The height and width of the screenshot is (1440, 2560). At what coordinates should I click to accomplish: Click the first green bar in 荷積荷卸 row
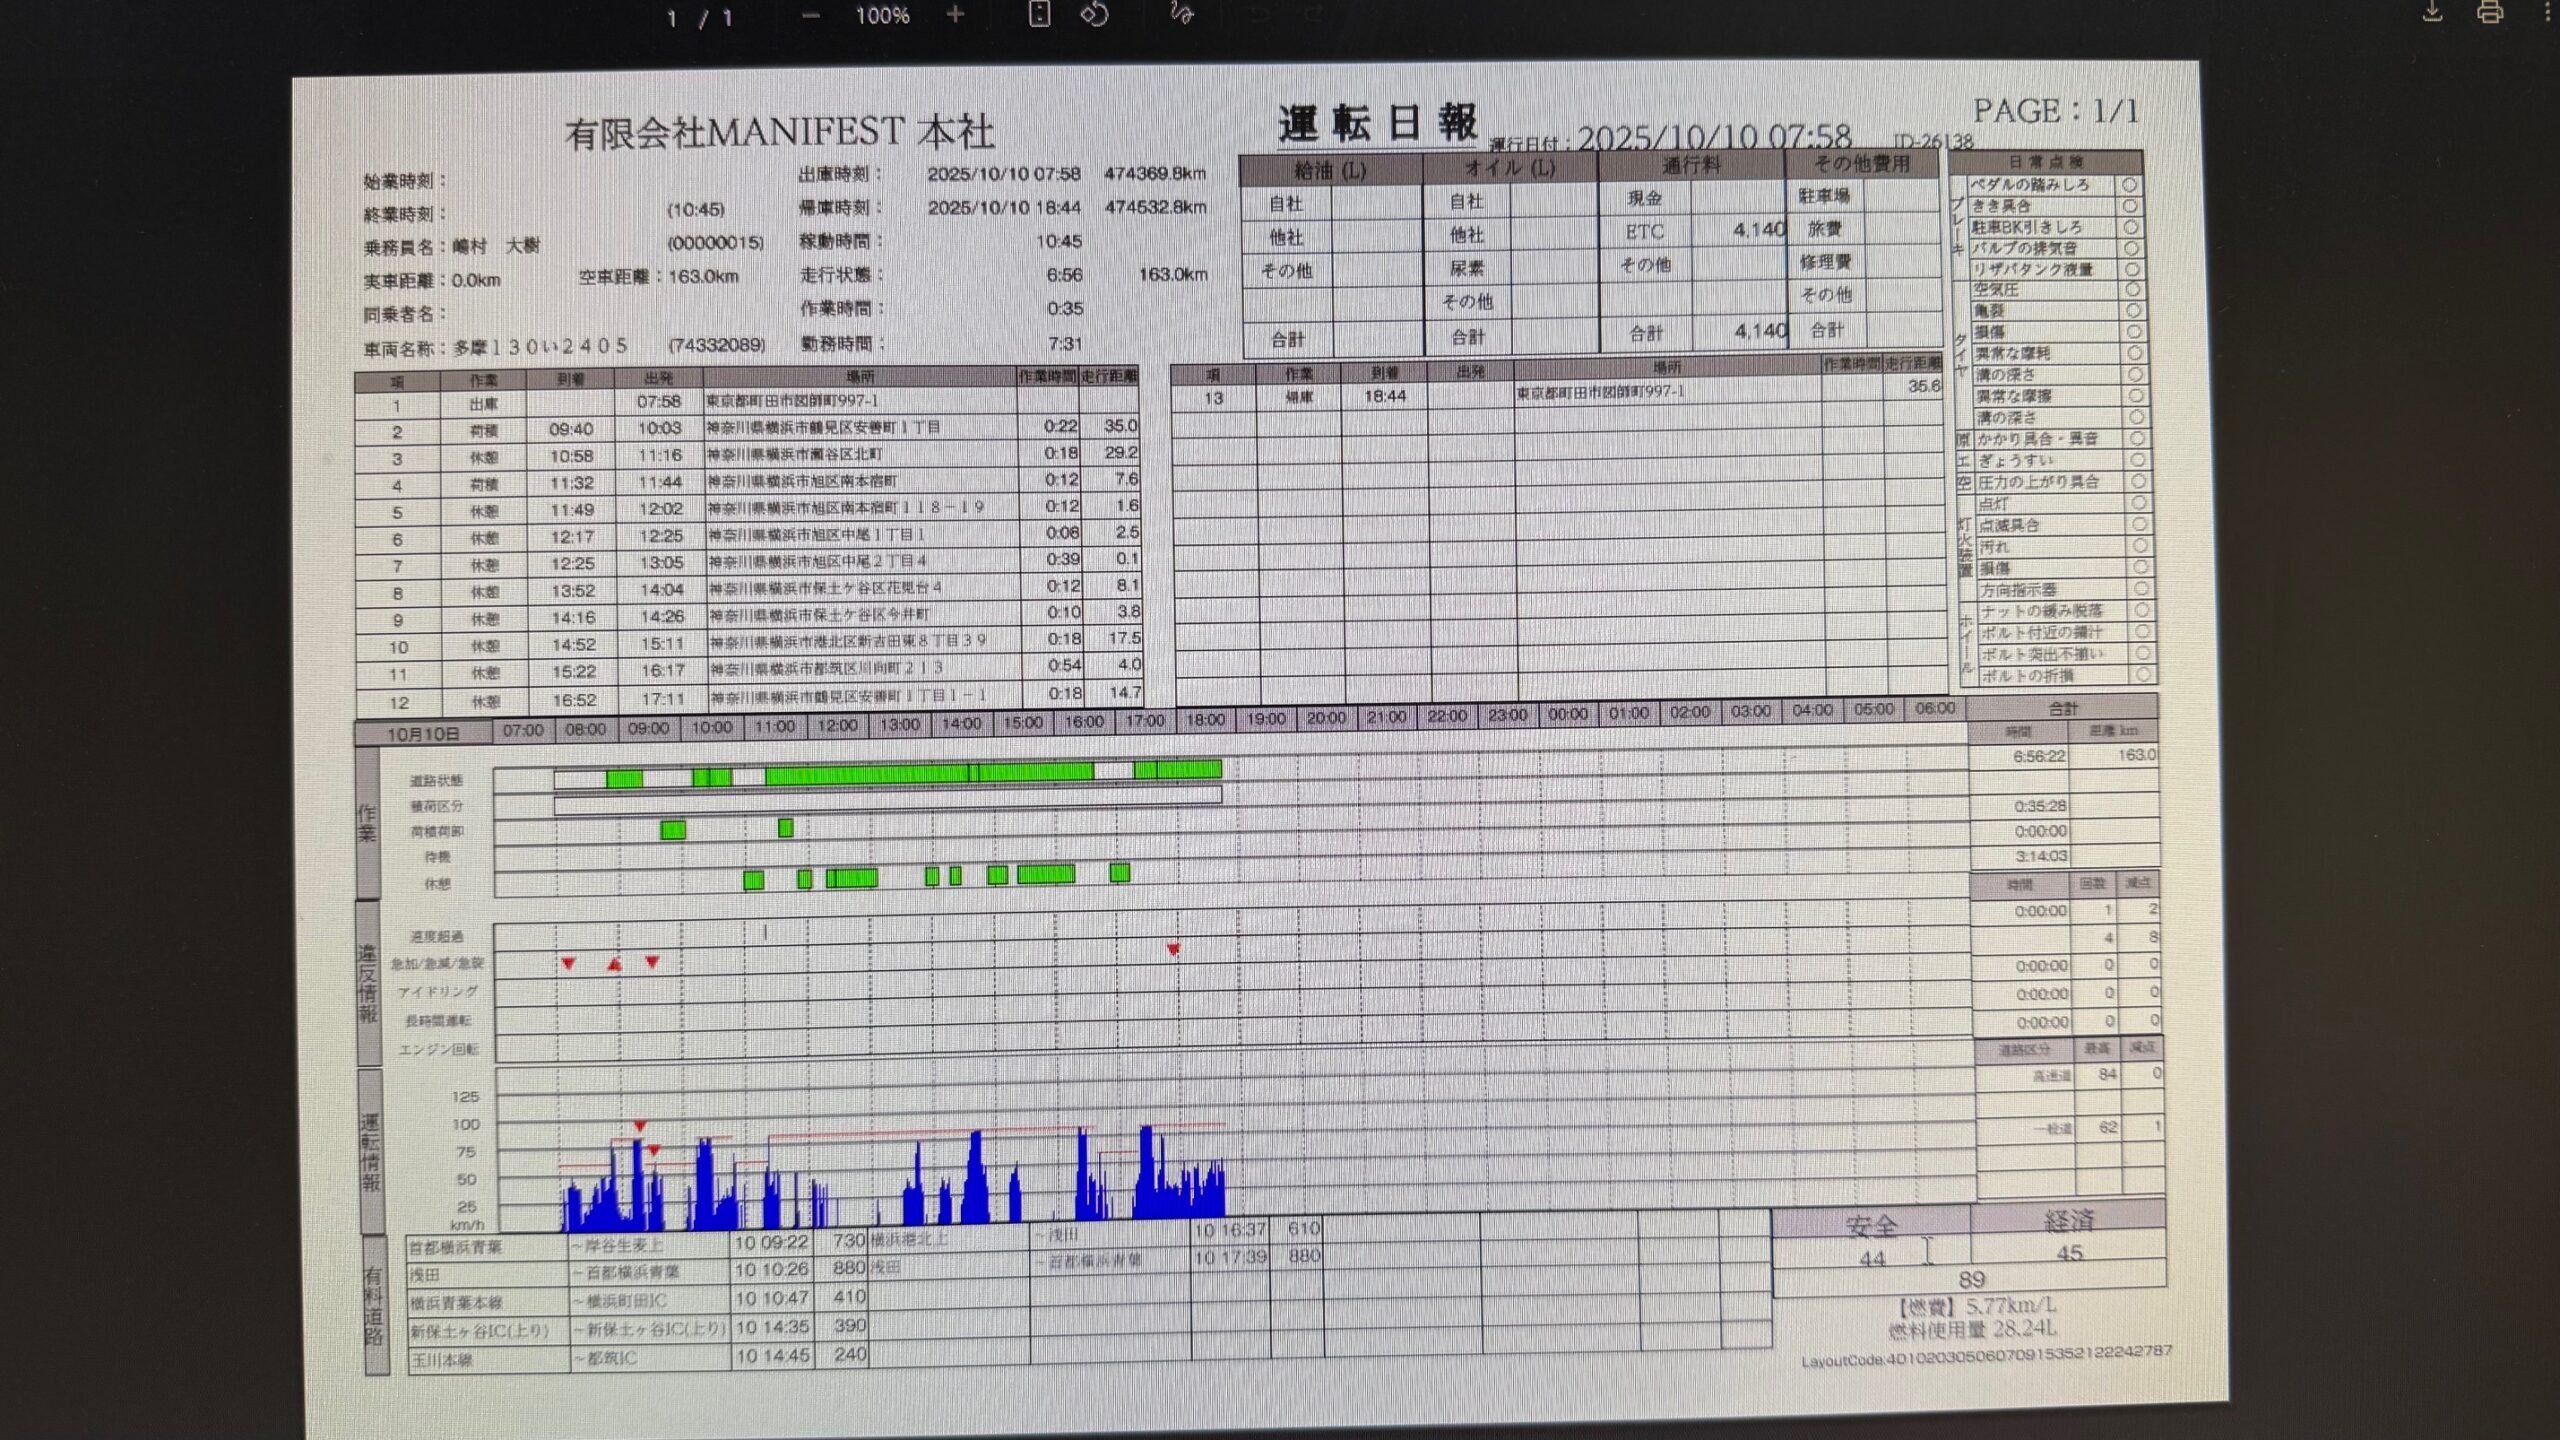point(673,829)
